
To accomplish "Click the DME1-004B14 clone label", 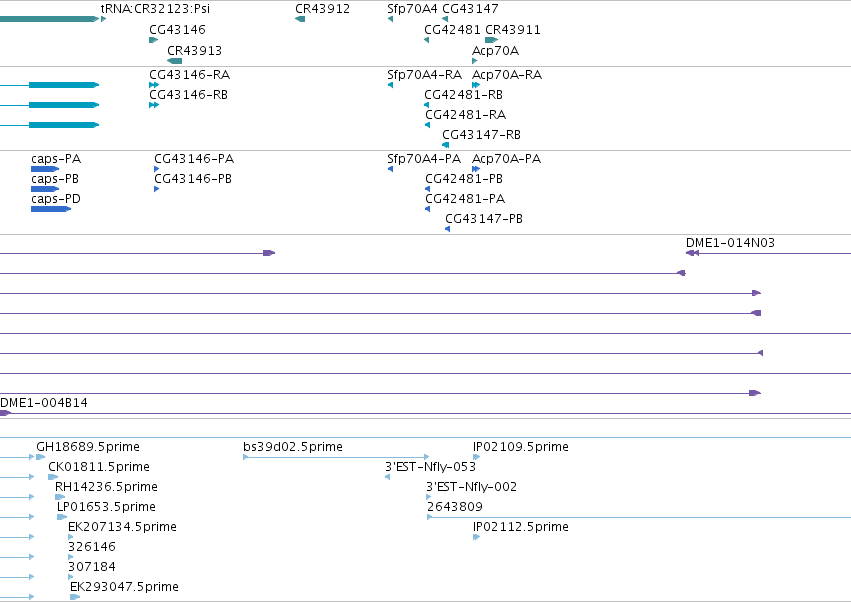I will tap(44, 403).
